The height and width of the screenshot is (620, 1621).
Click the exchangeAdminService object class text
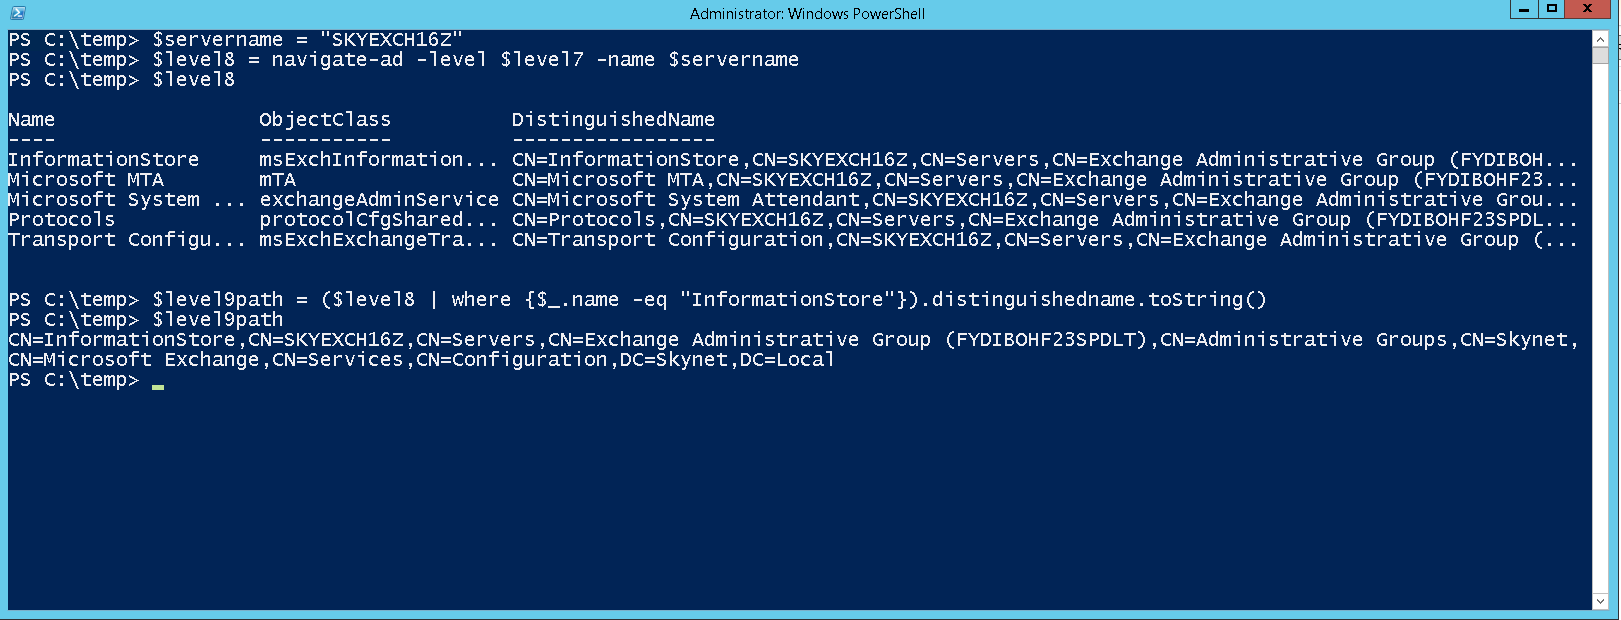pos(379,200)
